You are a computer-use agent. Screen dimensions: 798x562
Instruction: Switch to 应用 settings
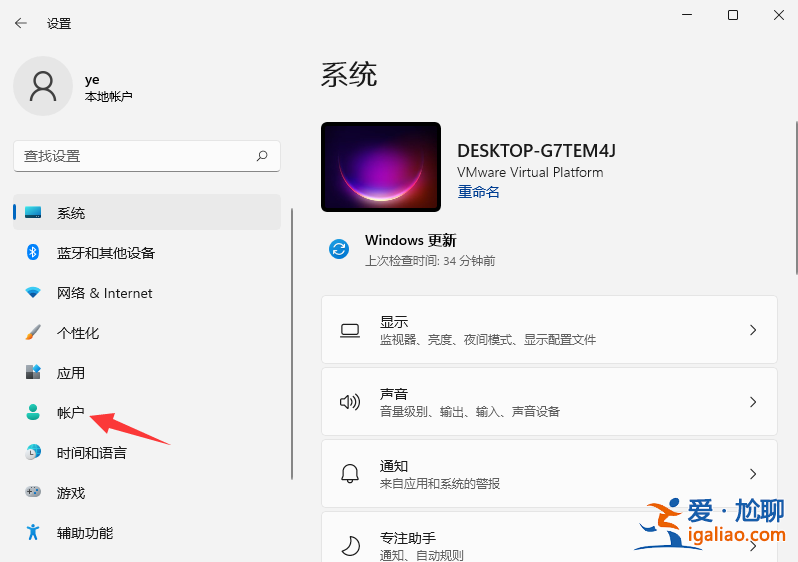tap(147, 373)
